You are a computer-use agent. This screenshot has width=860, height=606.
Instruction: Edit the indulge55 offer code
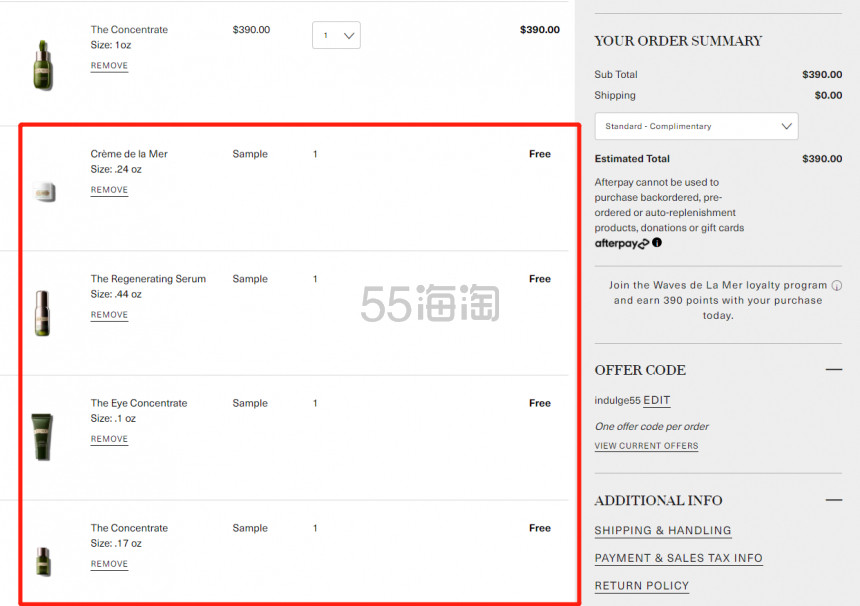[x=657, y=400]
